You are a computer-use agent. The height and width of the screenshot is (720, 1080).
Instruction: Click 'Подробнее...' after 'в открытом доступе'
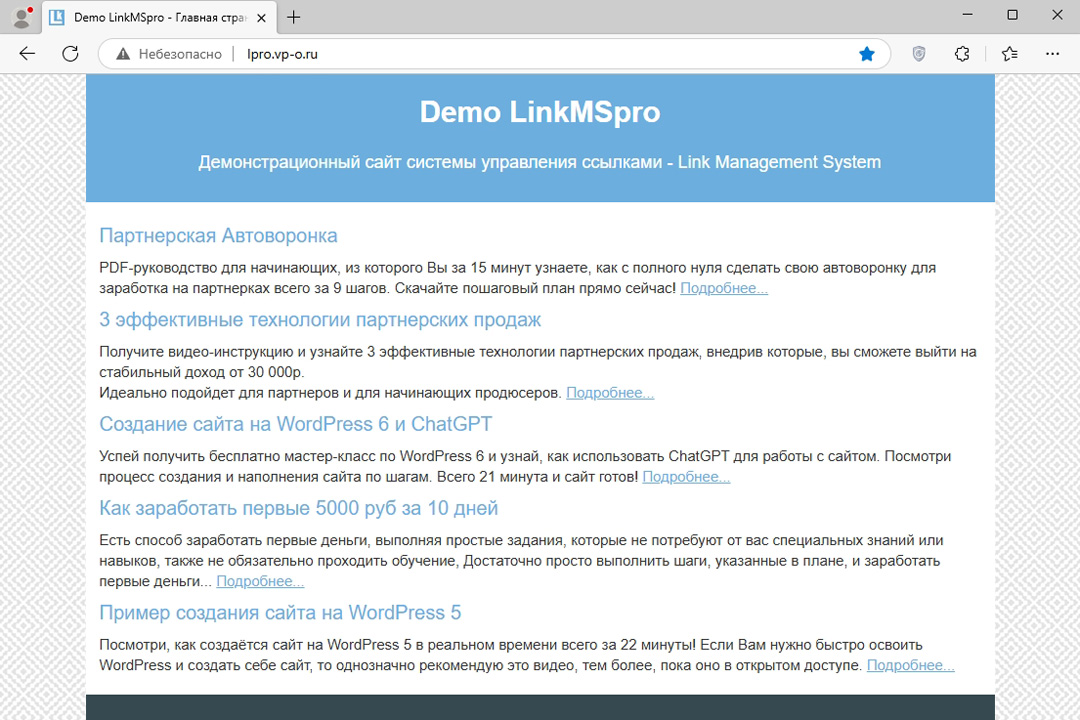[911, 666]
